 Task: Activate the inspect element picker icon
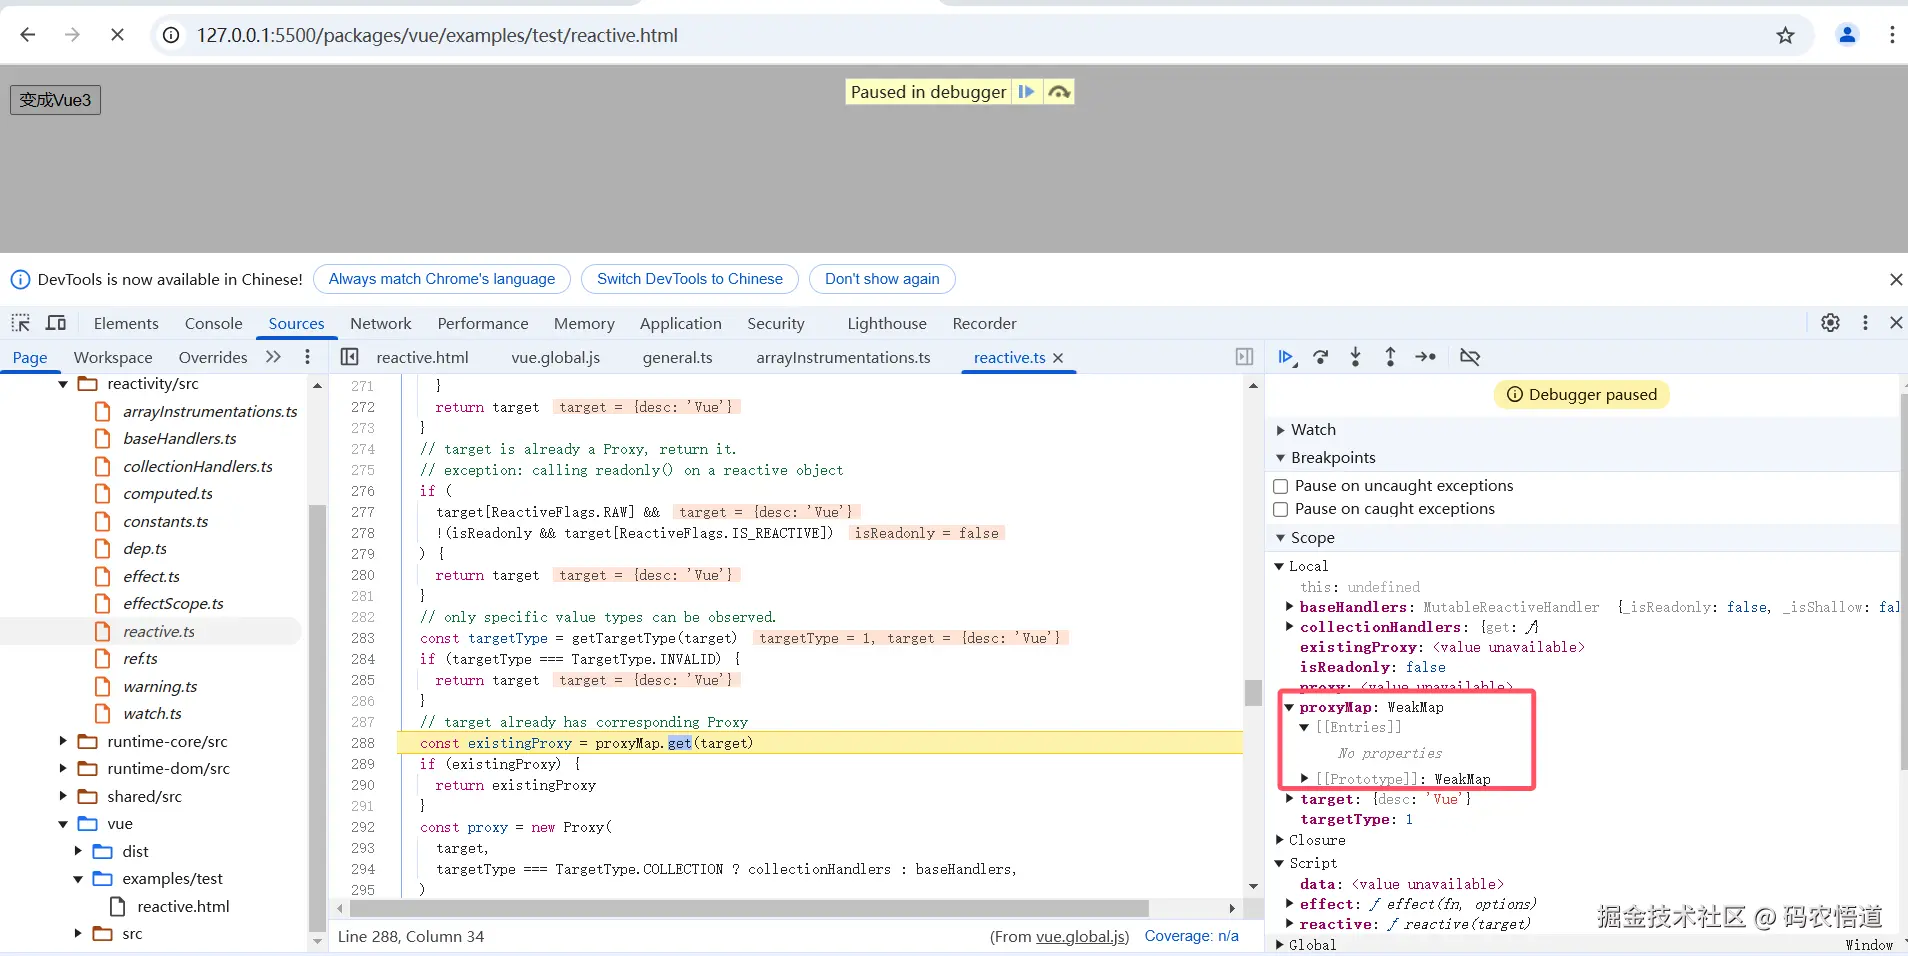coord(21,323)
